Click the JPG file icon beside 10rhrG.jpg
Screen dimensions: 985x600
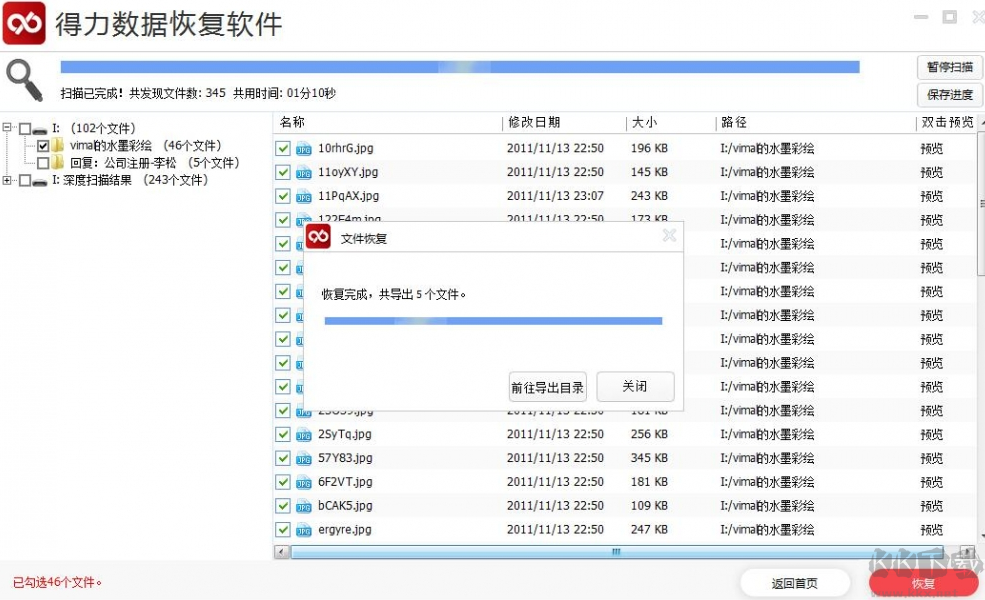coord(303,148)
